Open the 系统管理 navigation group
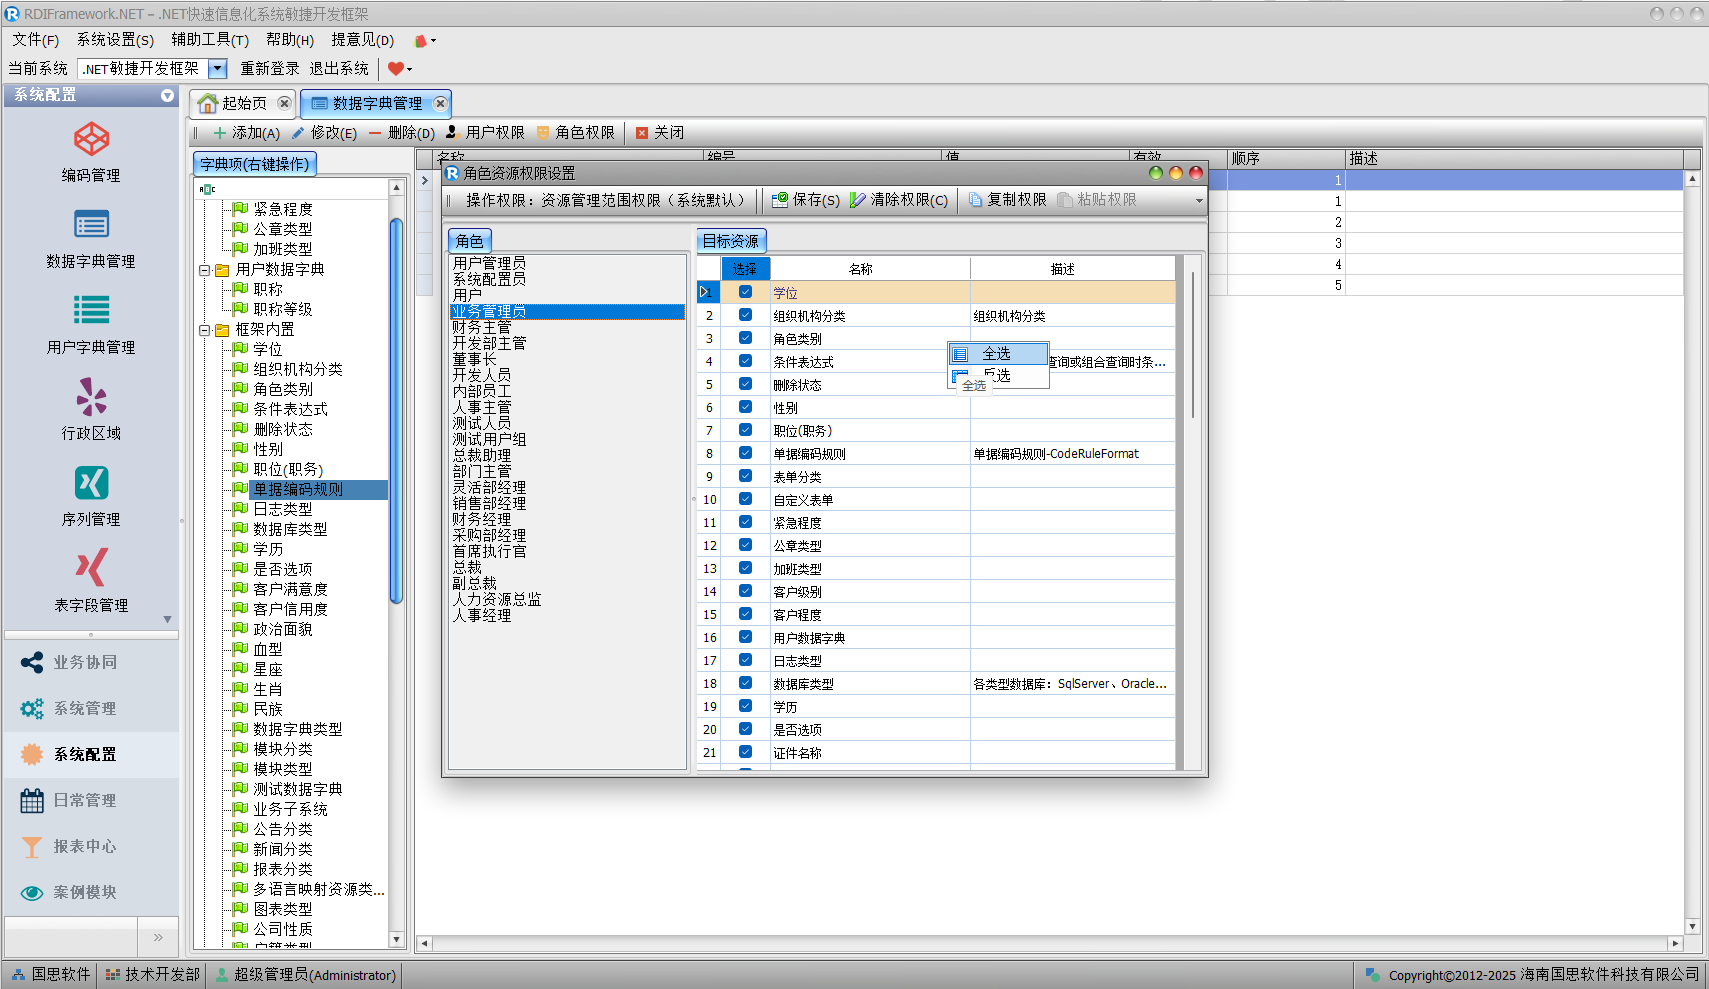The width and height of the screenshot is (1709, 989). [85, 708]
